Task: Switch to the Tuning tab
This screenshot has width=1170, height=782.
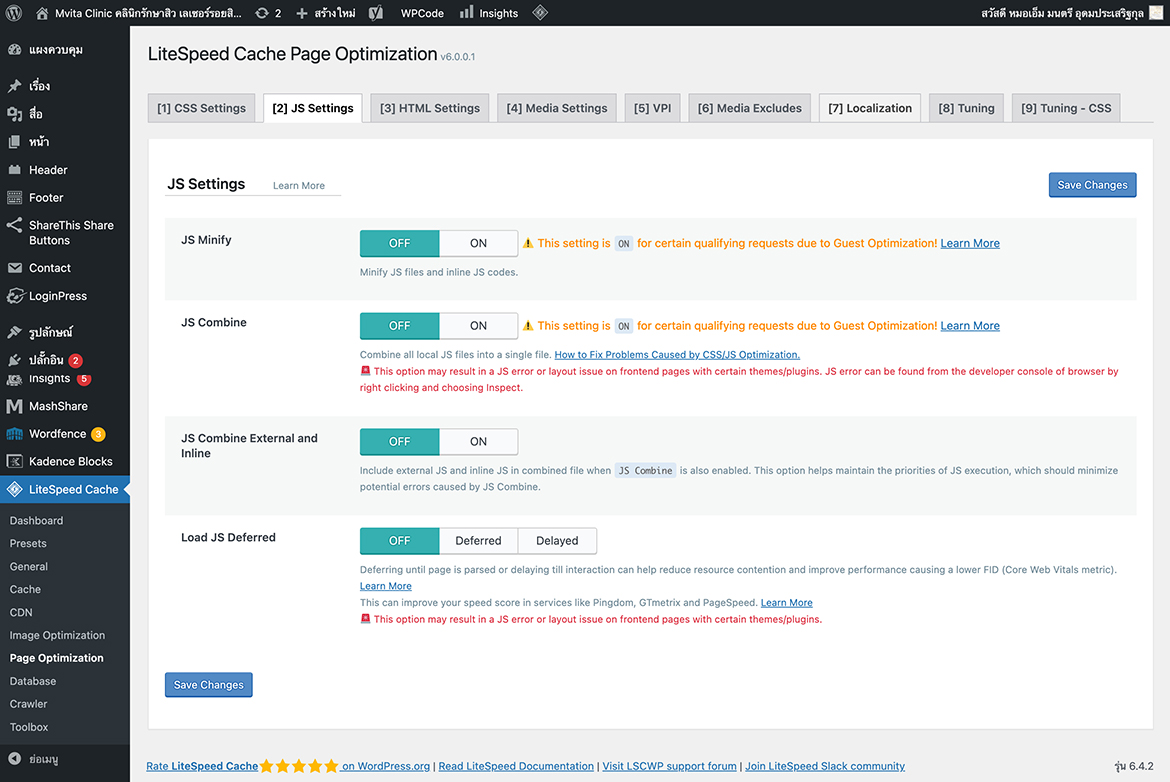Action: click(966, 108)
